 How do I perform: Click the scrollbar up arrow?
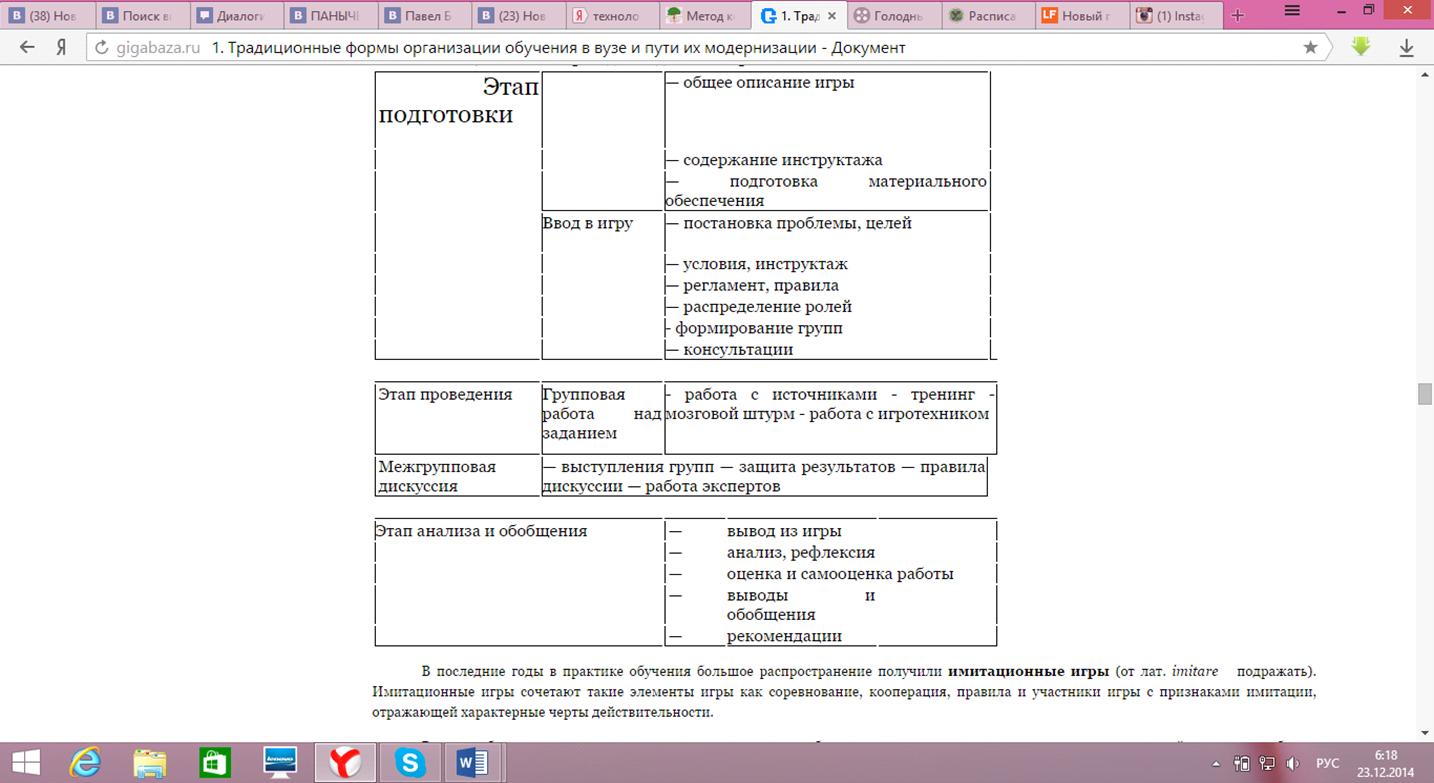tap(1425, 74)
